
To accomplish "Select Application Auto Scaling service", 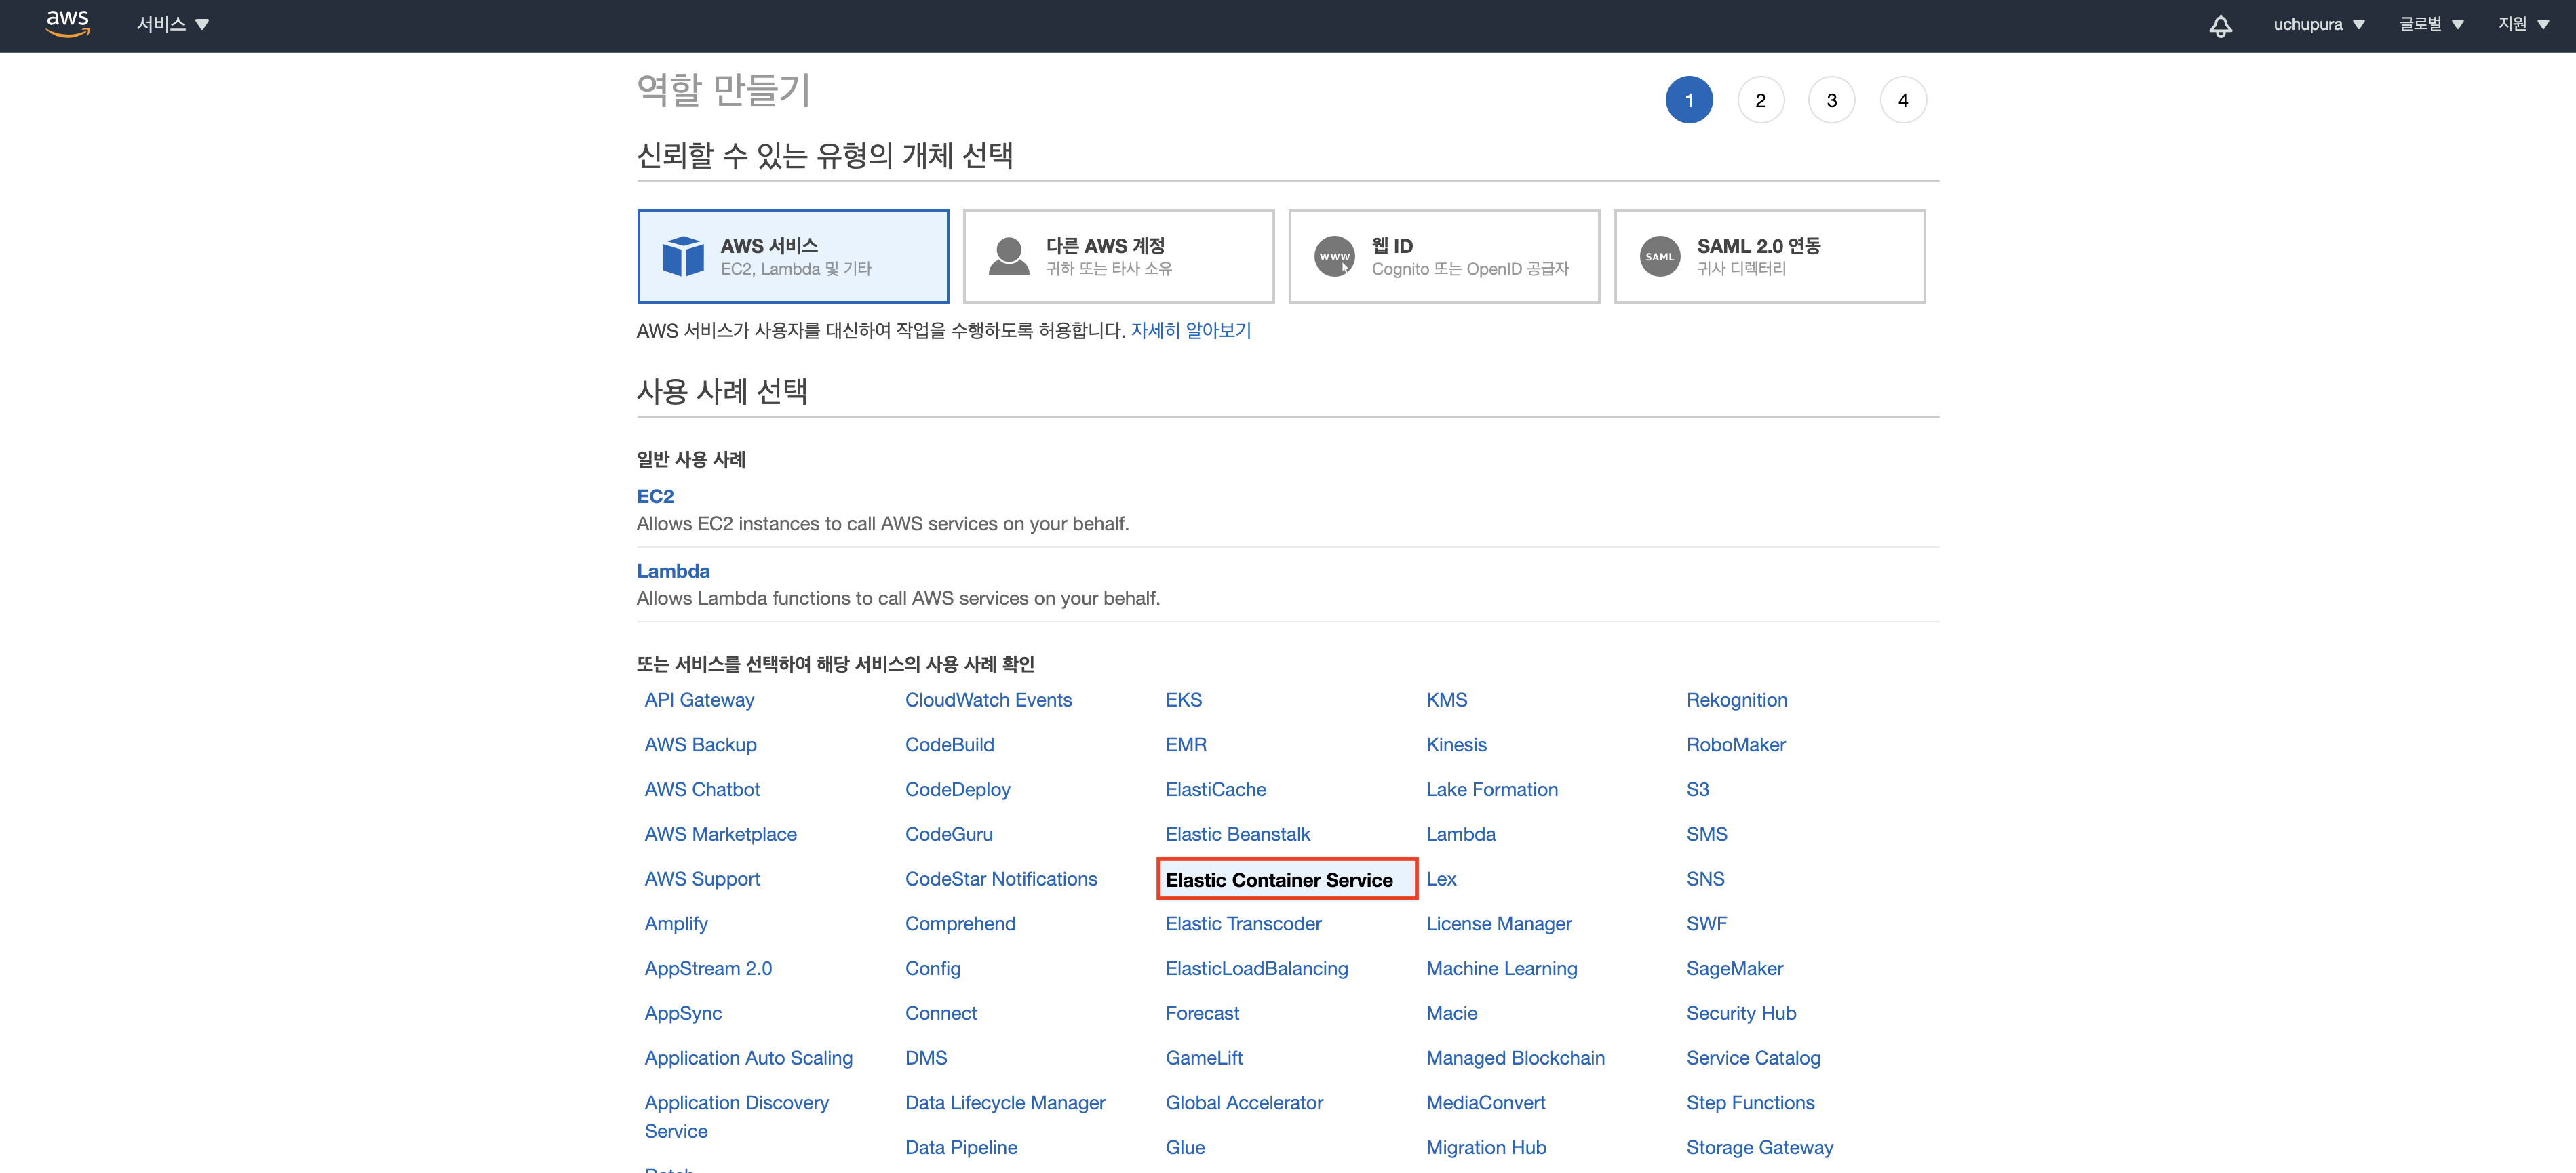I will point(748,1058).
